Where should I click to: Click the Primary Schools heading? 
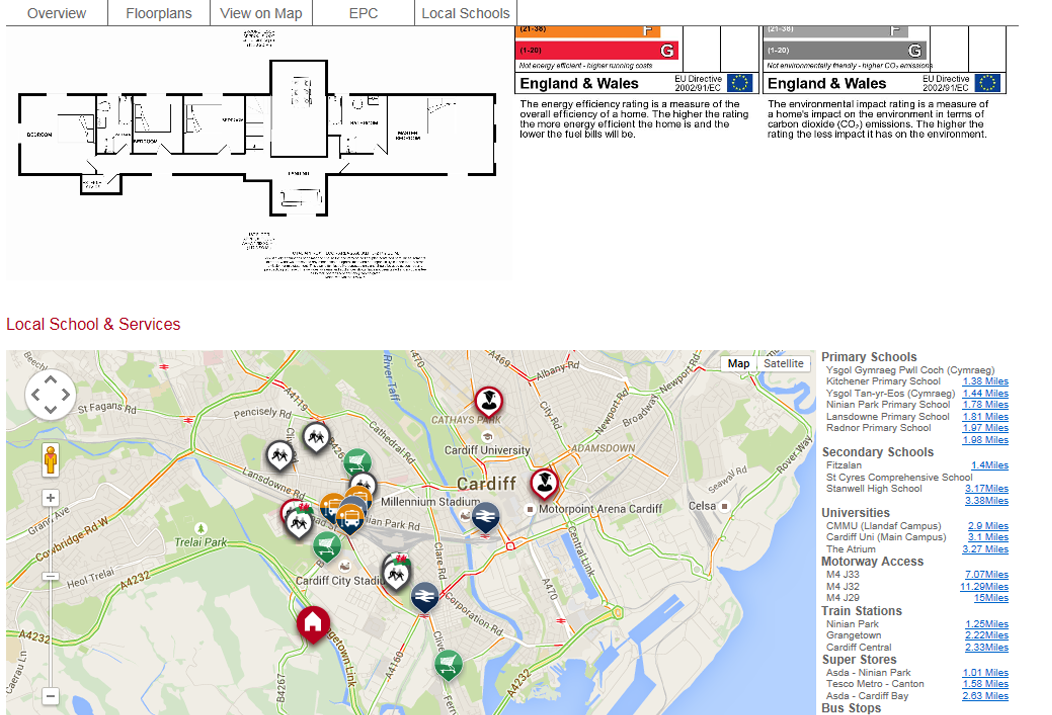click(869, 358)
